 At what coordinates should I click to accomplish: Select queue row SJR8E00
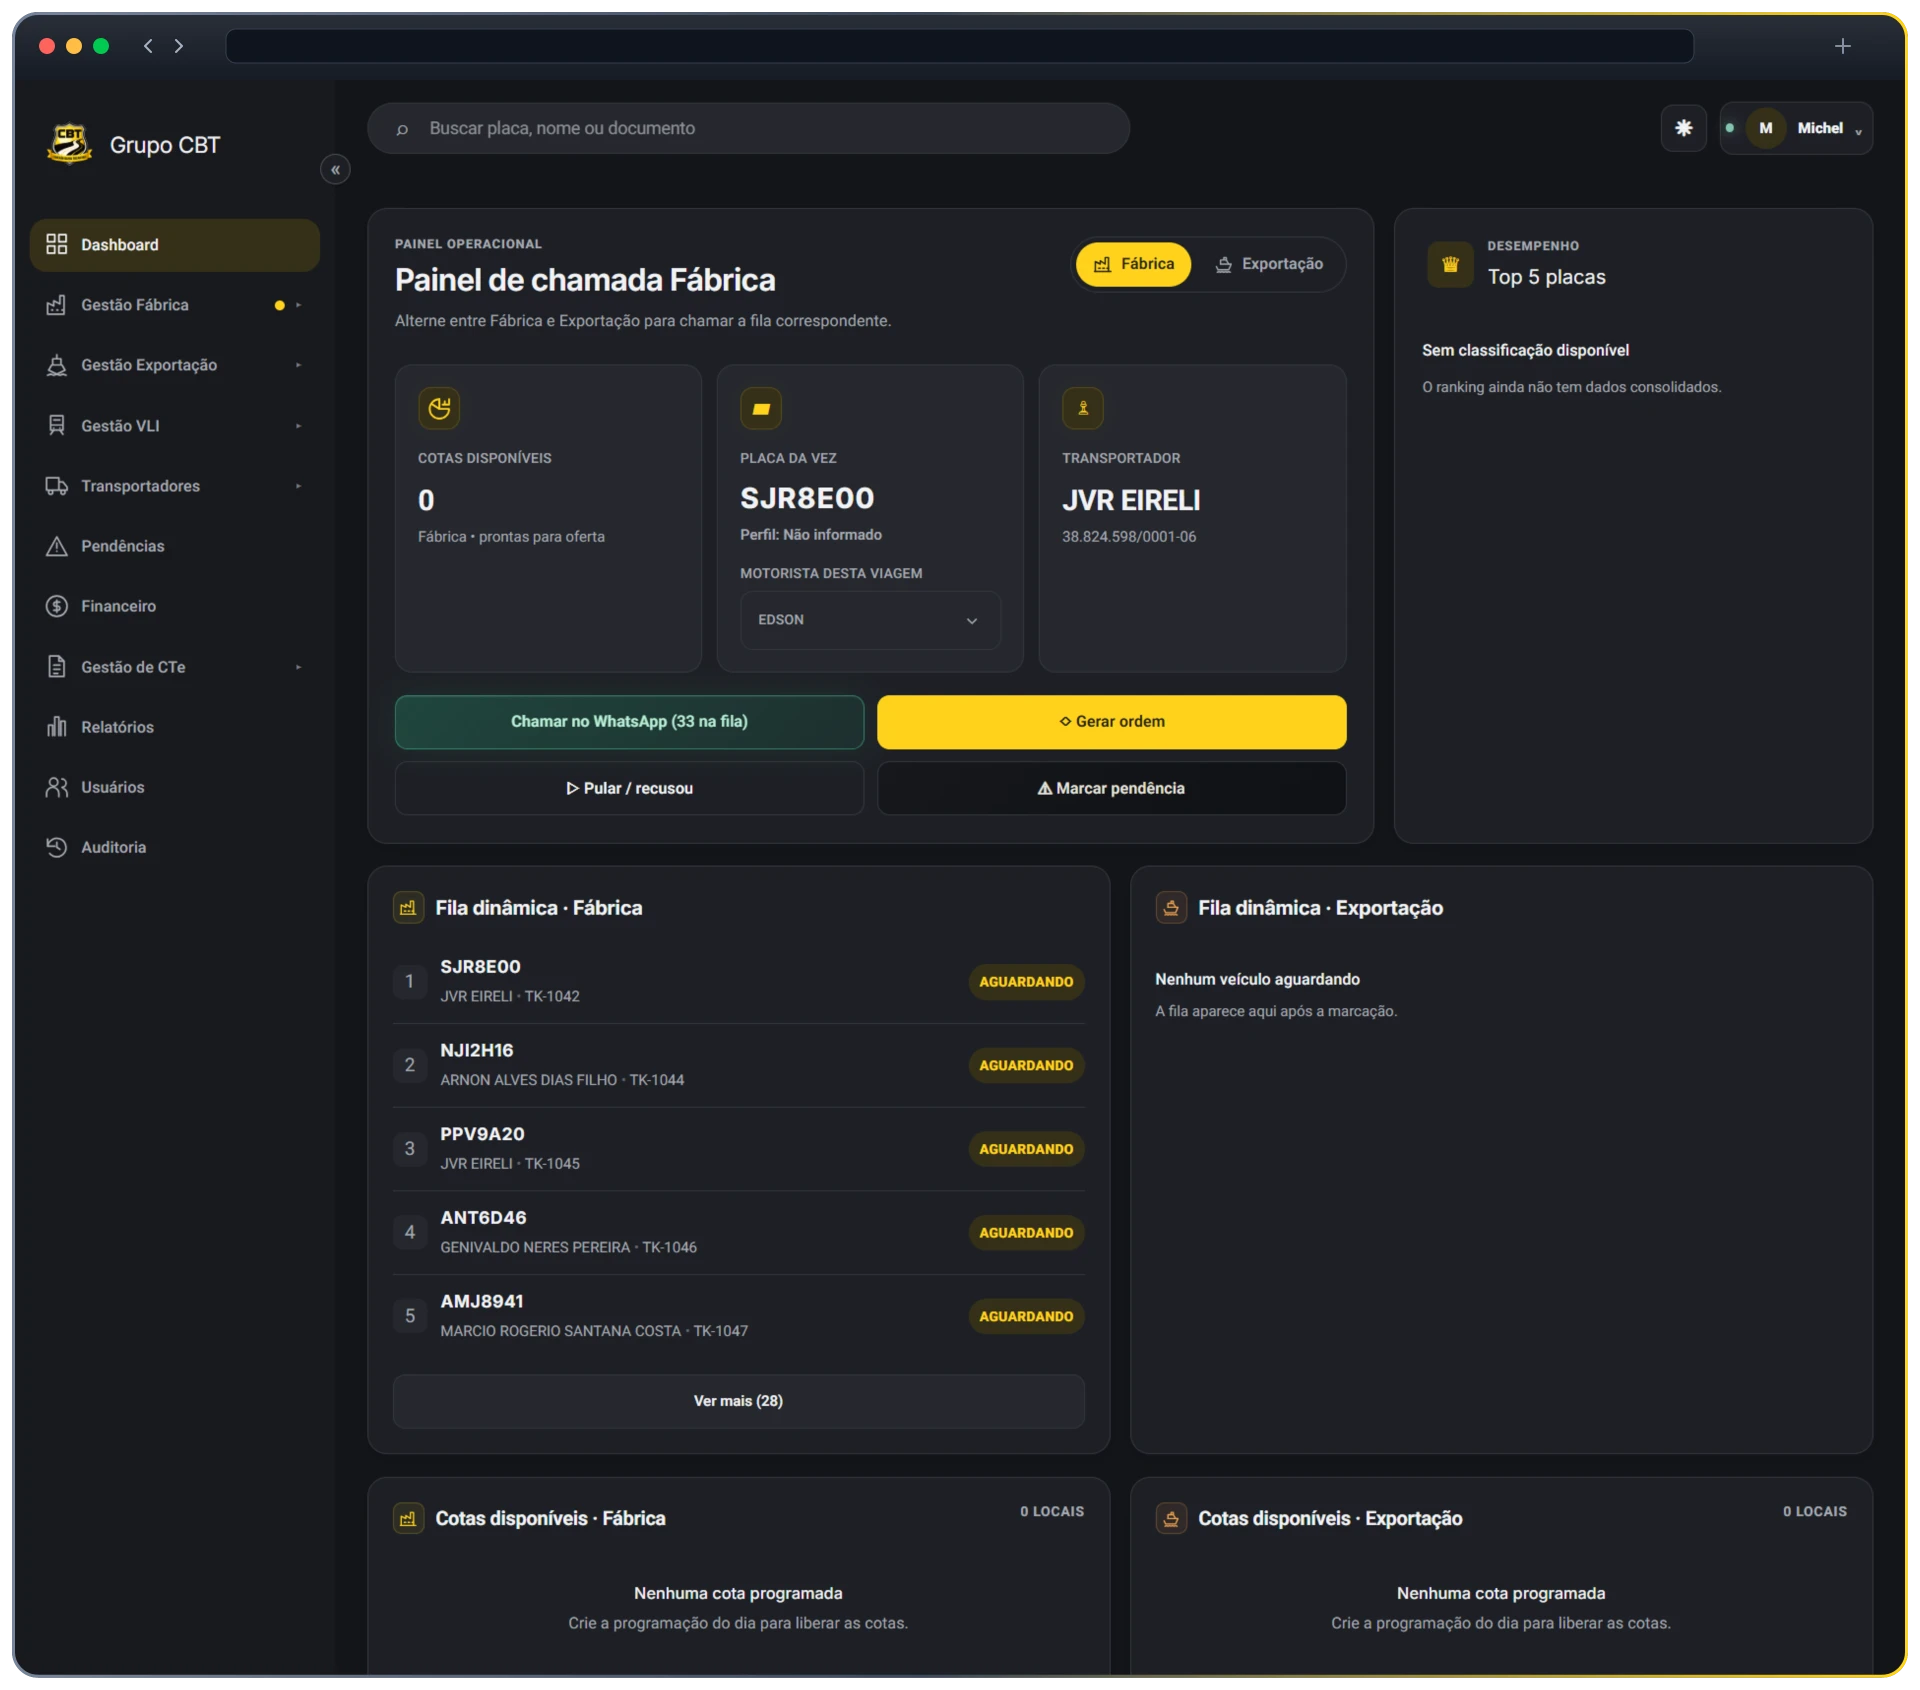point(738,981)
